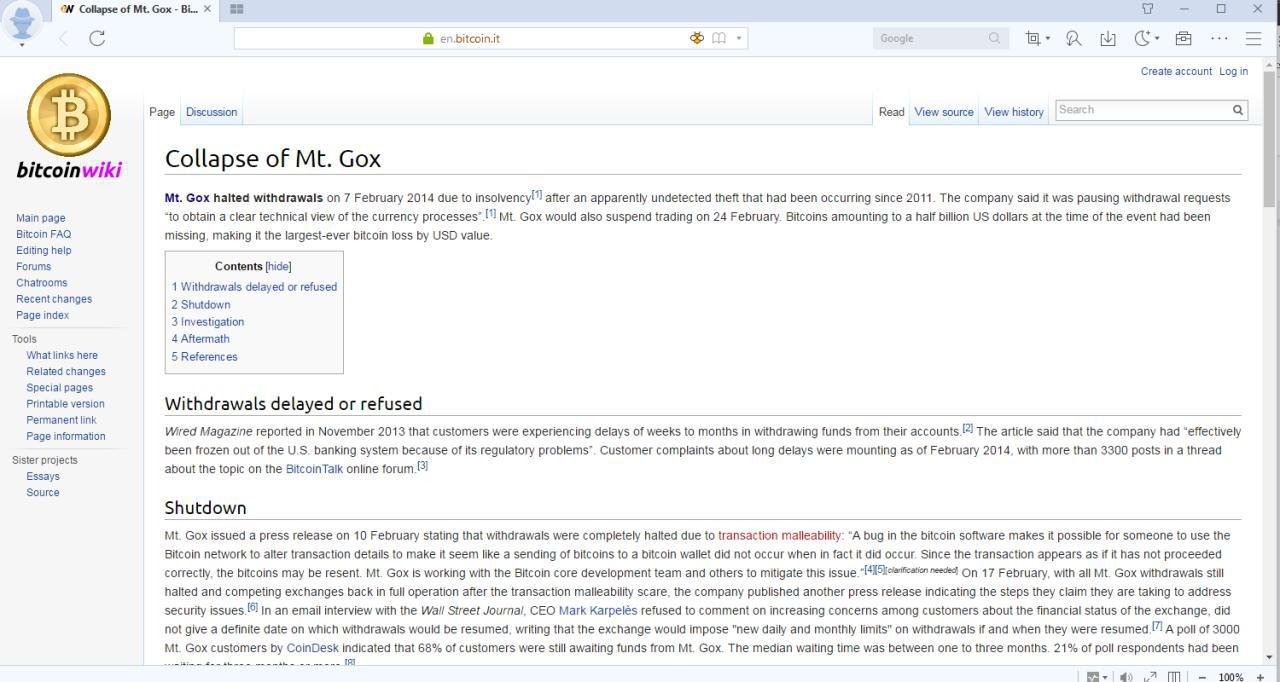The height and width of the screenshot is (682, 1280).
Task: Switch to the Discussion tab
Action: 211,112
